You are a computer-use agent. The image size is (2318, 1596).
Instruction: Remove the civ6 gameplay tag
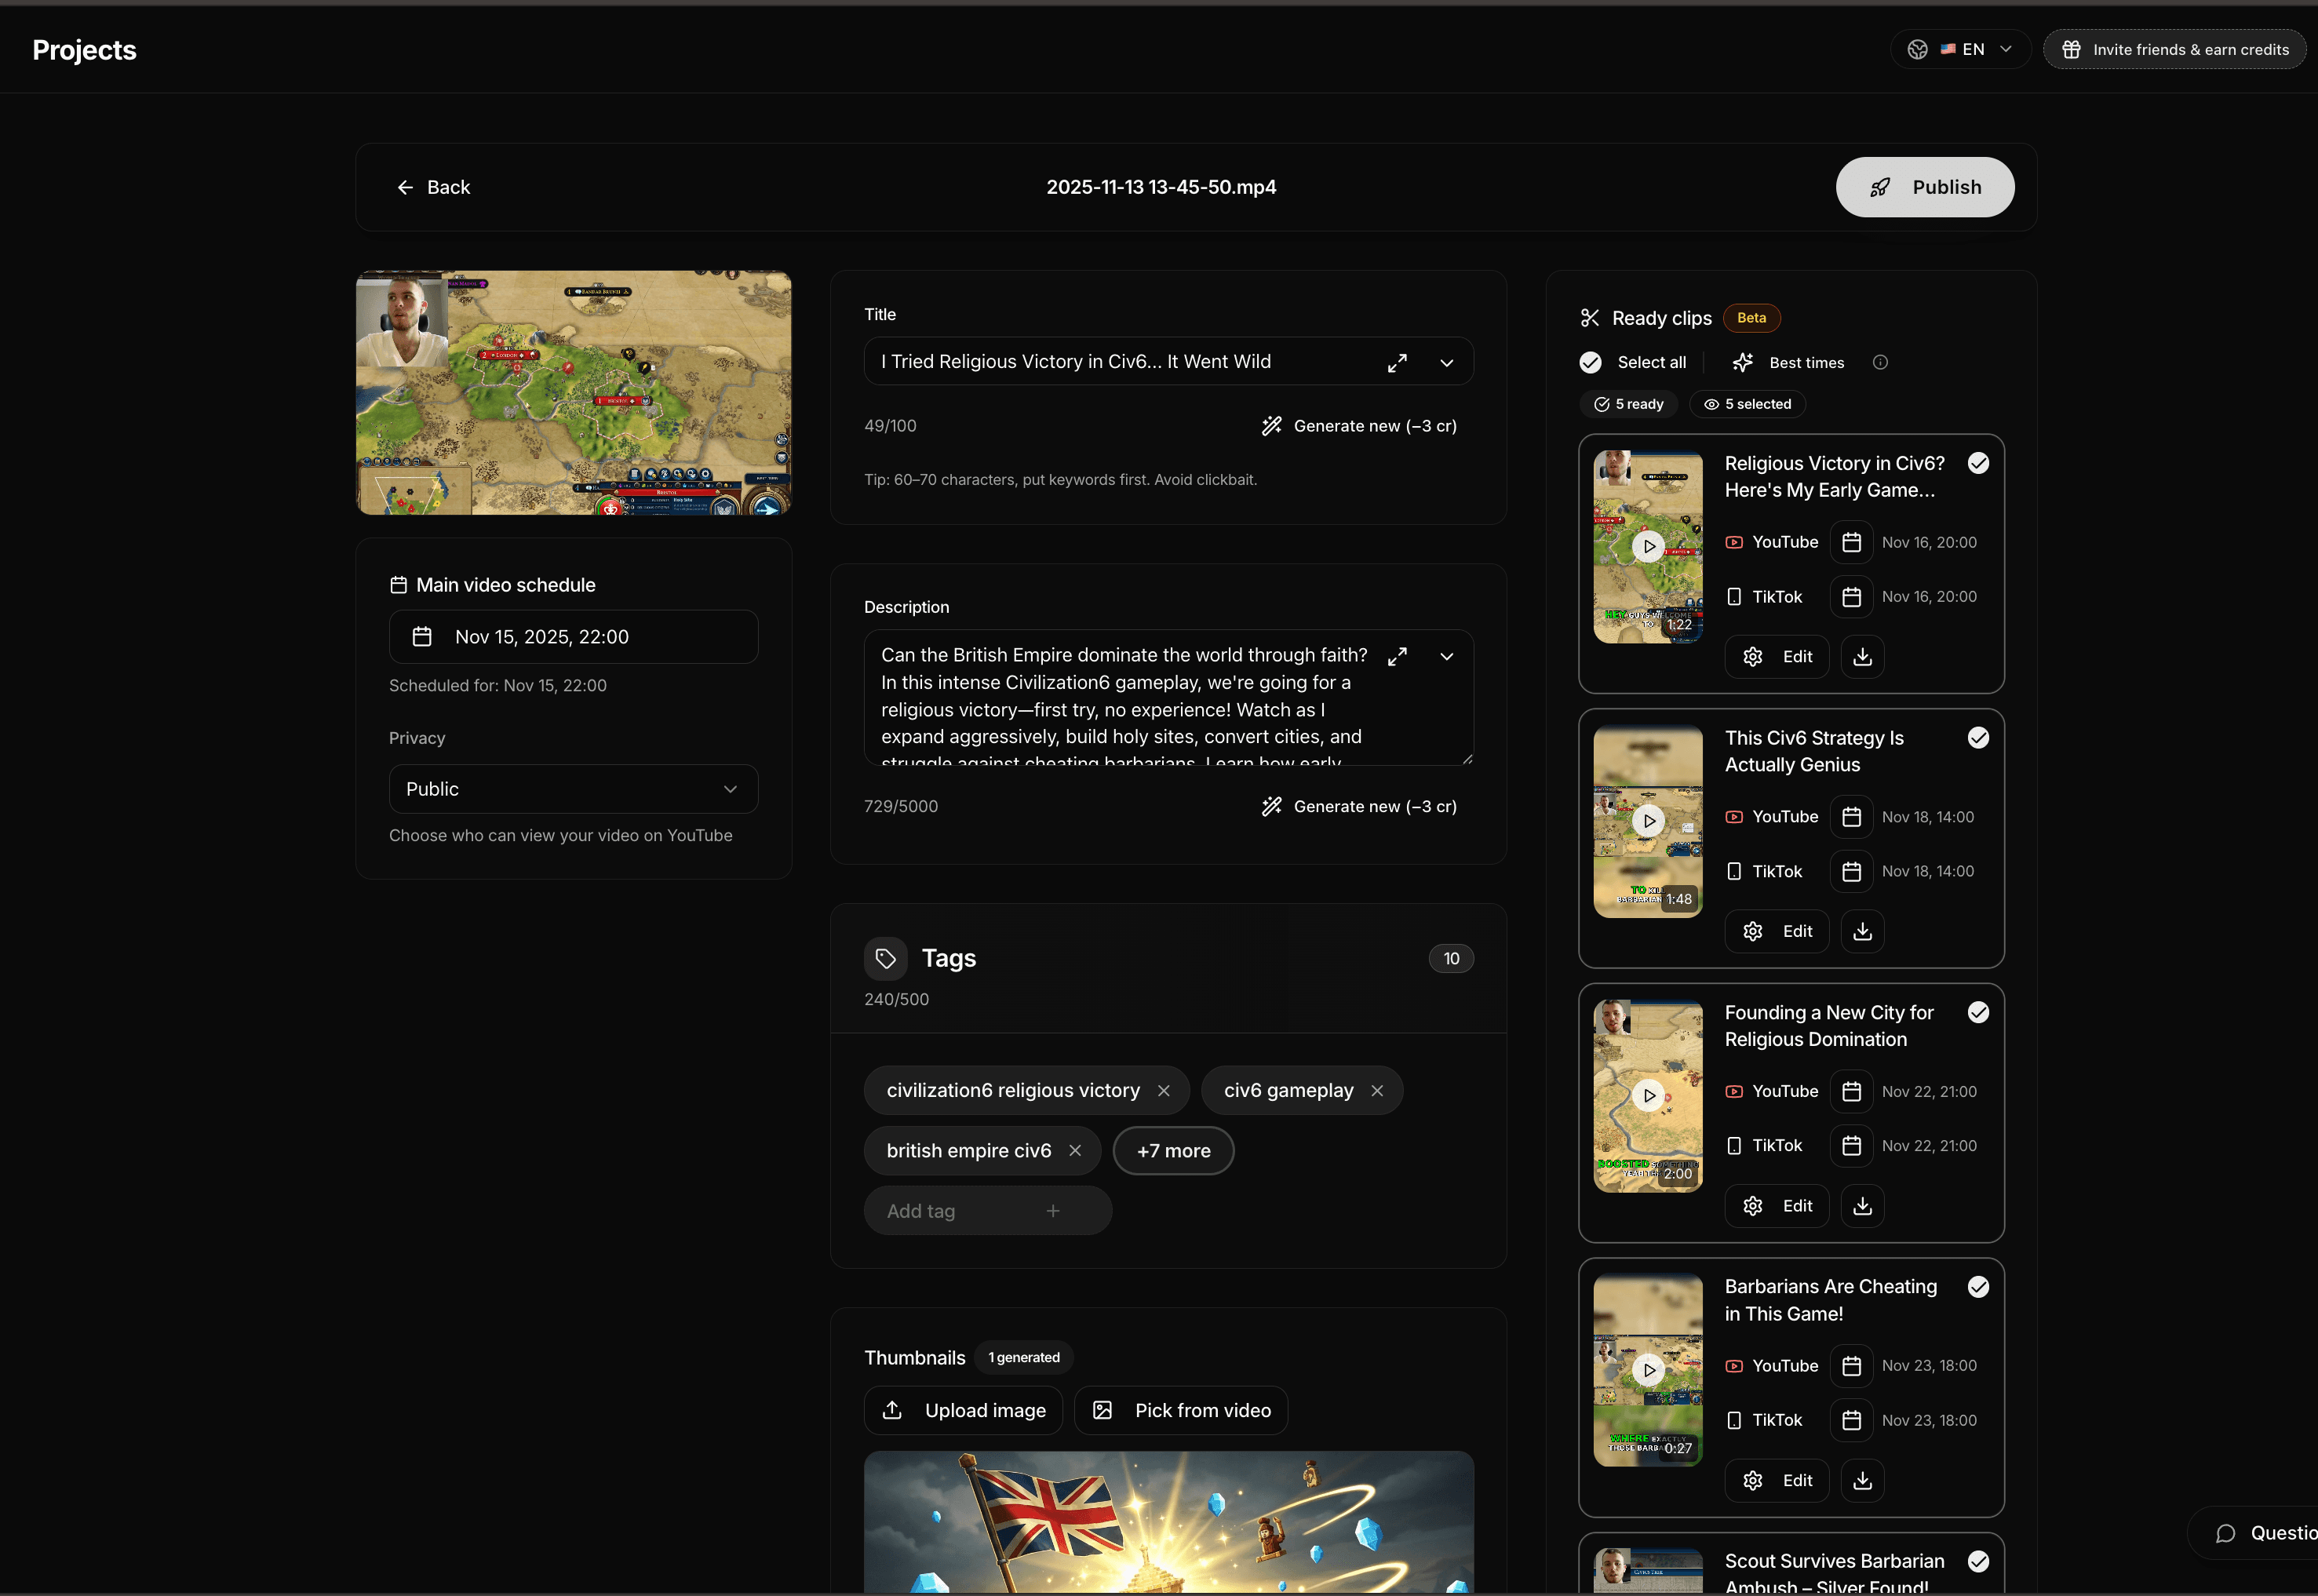(1377, 1091)
